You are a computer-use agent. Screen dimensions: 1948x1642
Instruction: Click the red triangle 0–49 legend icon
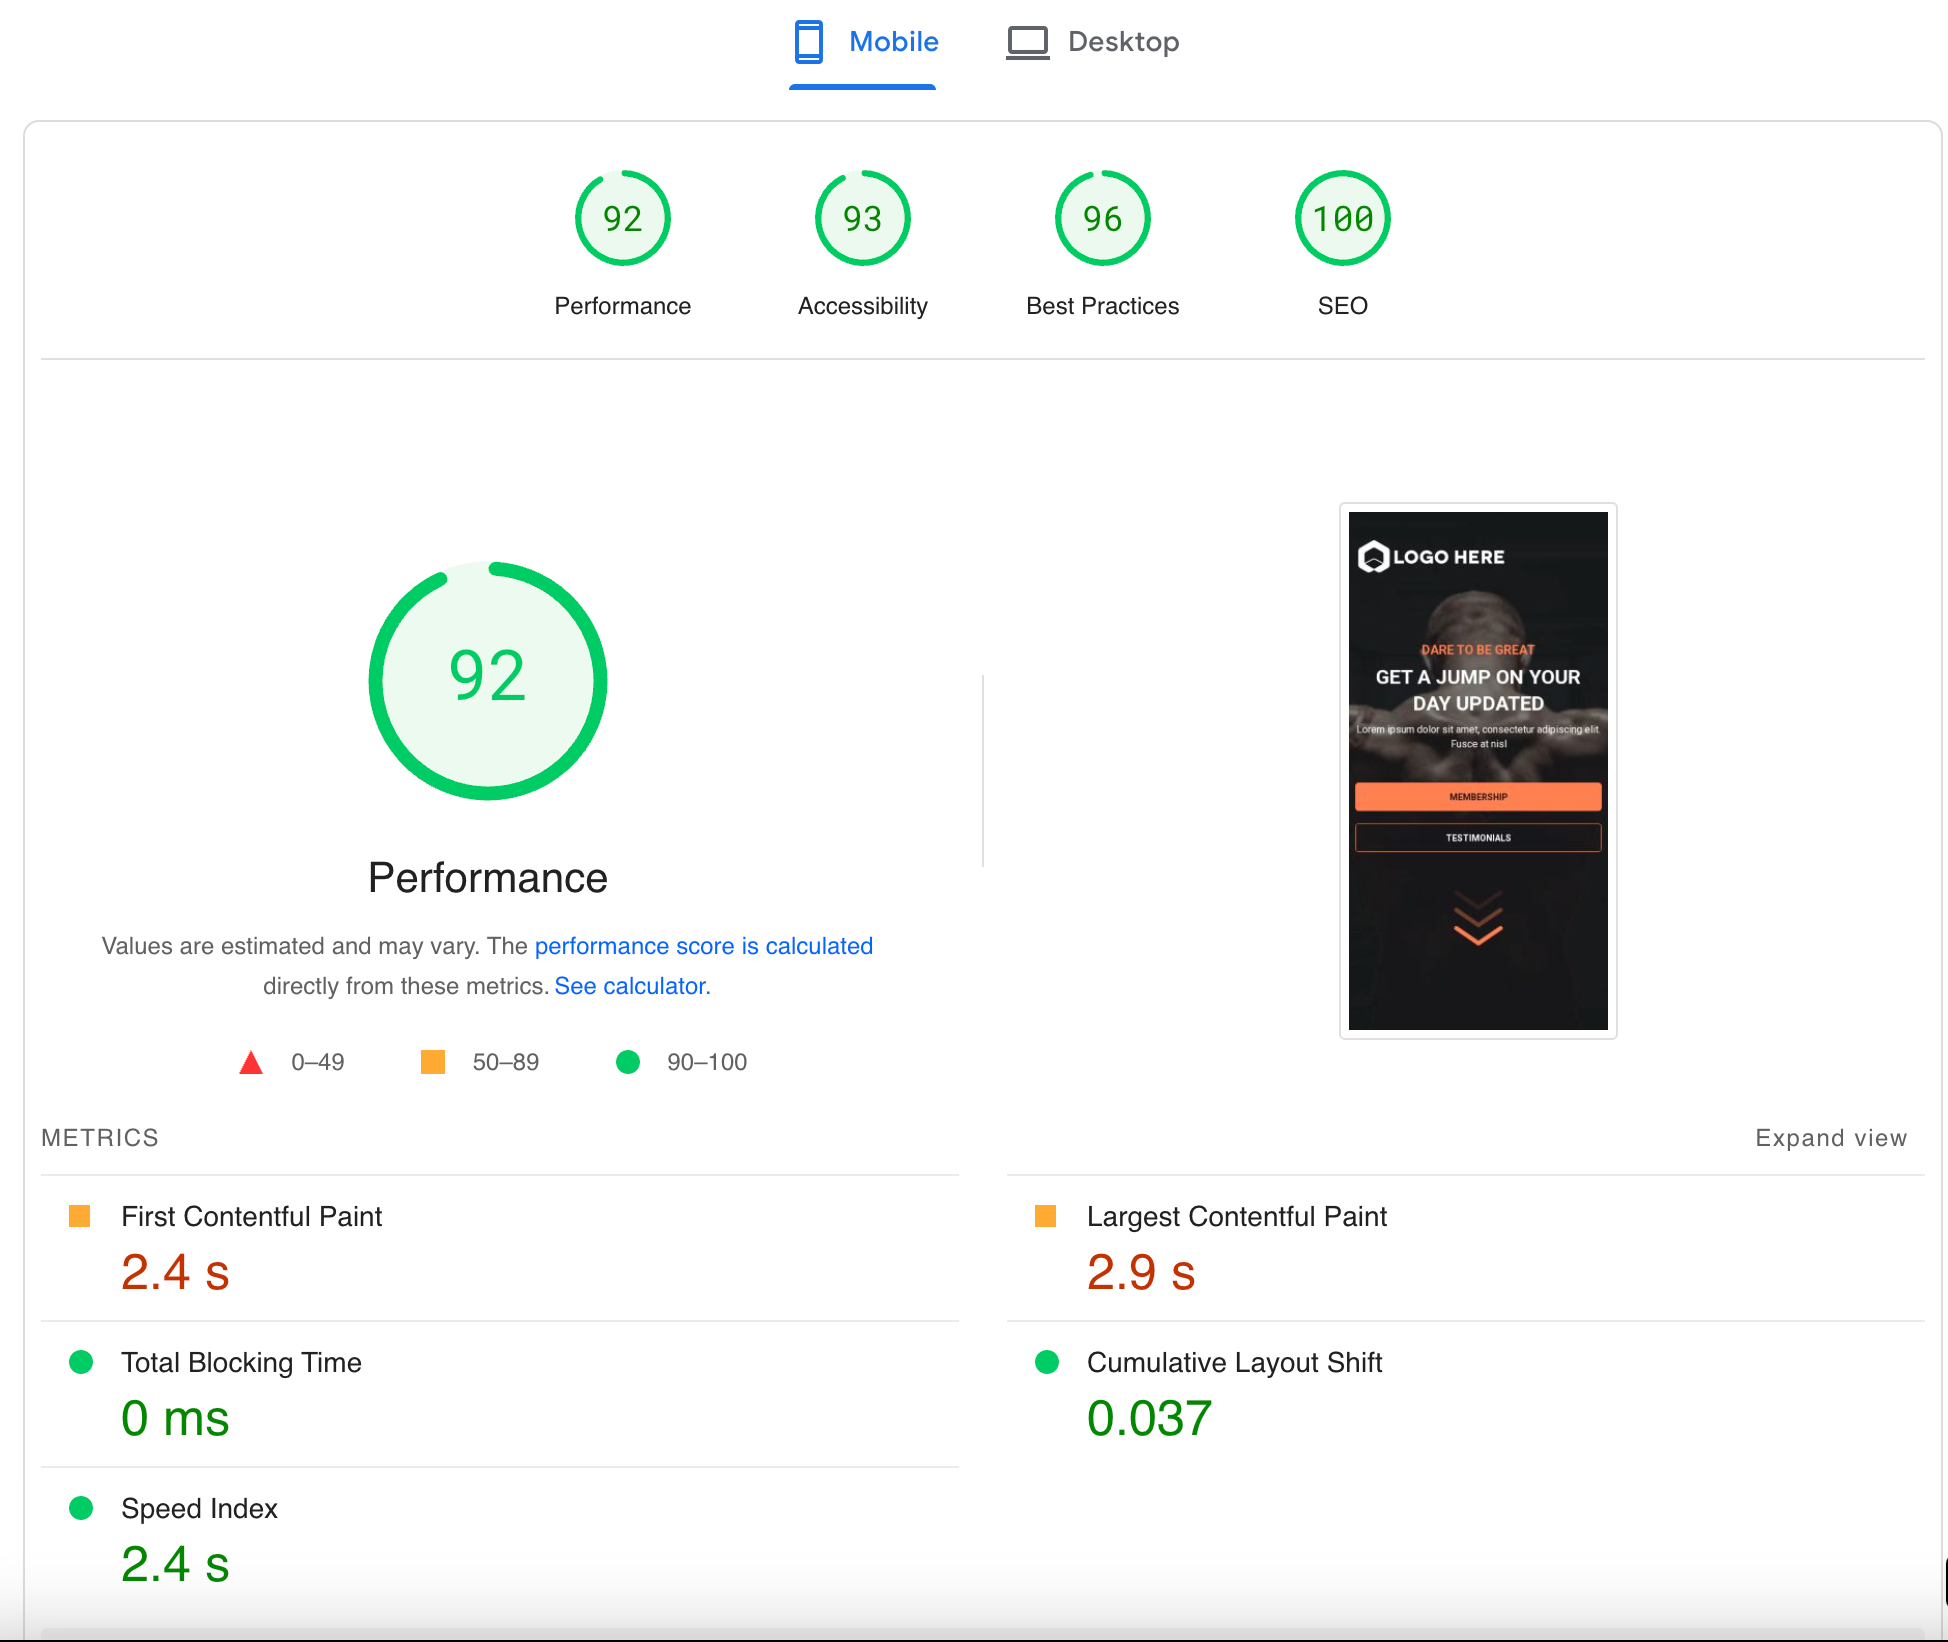coord(251,1062)
